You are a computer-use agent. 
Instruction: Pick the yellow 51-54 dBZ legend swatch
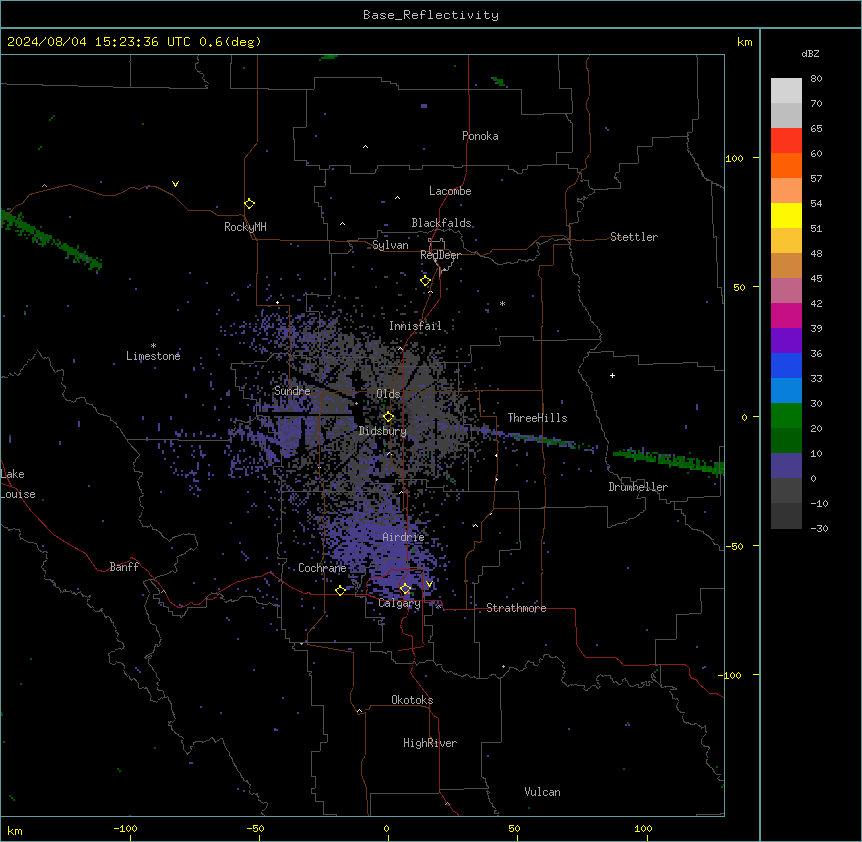point(786,215)
